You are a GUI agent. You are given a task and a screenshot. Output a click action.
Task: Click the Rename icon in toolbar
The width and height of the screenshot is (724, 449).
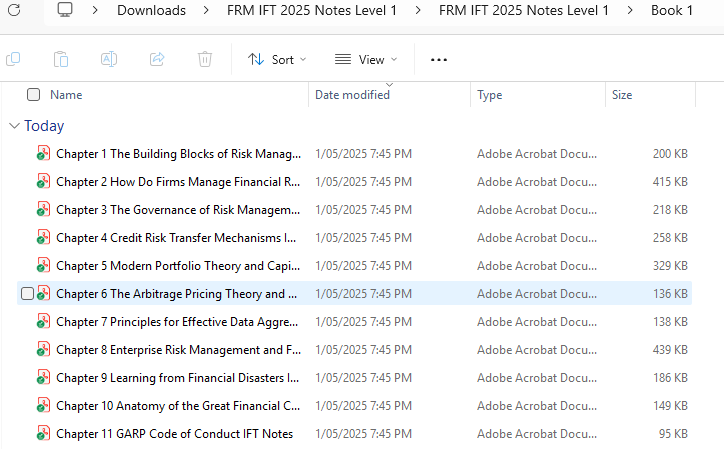[109, 59]
